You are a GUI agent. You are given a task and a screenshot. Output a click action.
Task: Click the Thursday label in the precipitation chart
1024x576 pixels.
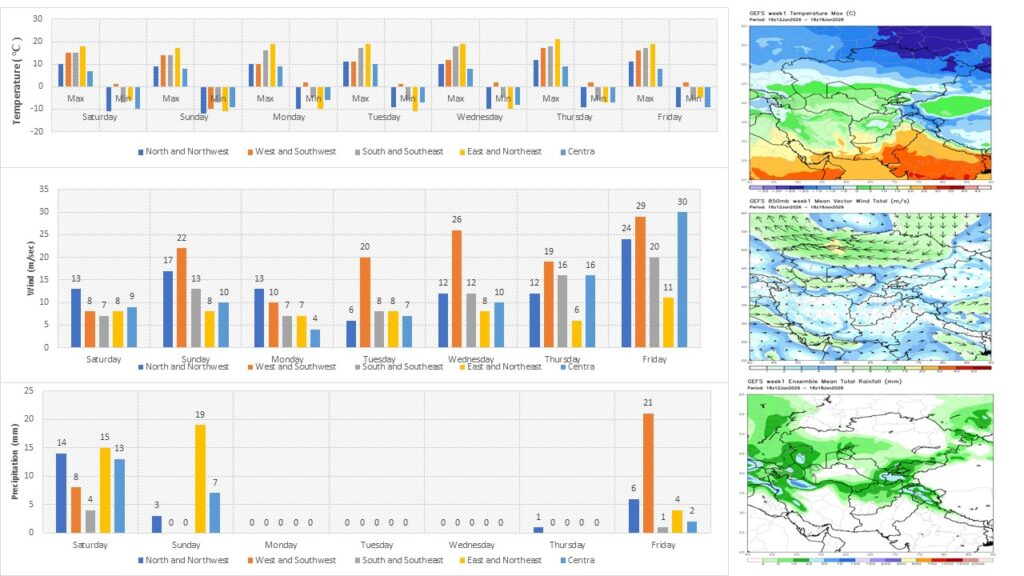click(x=566, y=545)
